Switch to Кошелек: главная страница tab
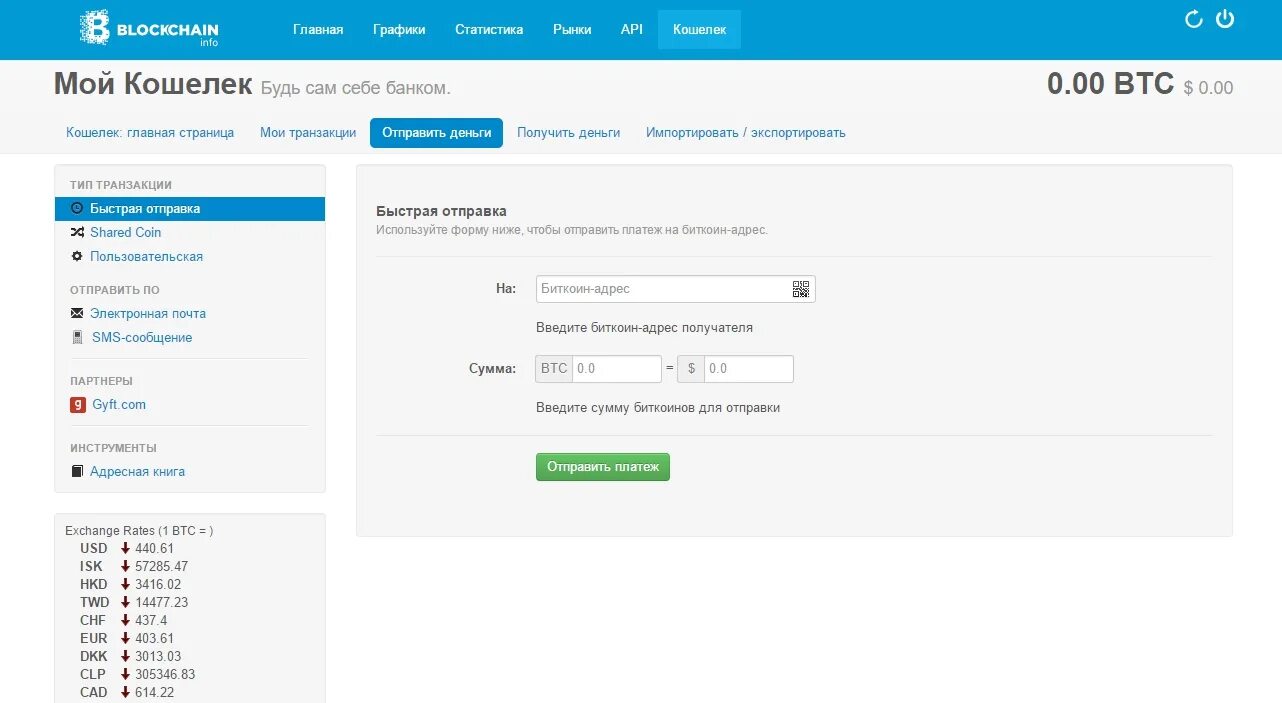The height and width of the screenshot is (703, 1282). tap(150, 132)
